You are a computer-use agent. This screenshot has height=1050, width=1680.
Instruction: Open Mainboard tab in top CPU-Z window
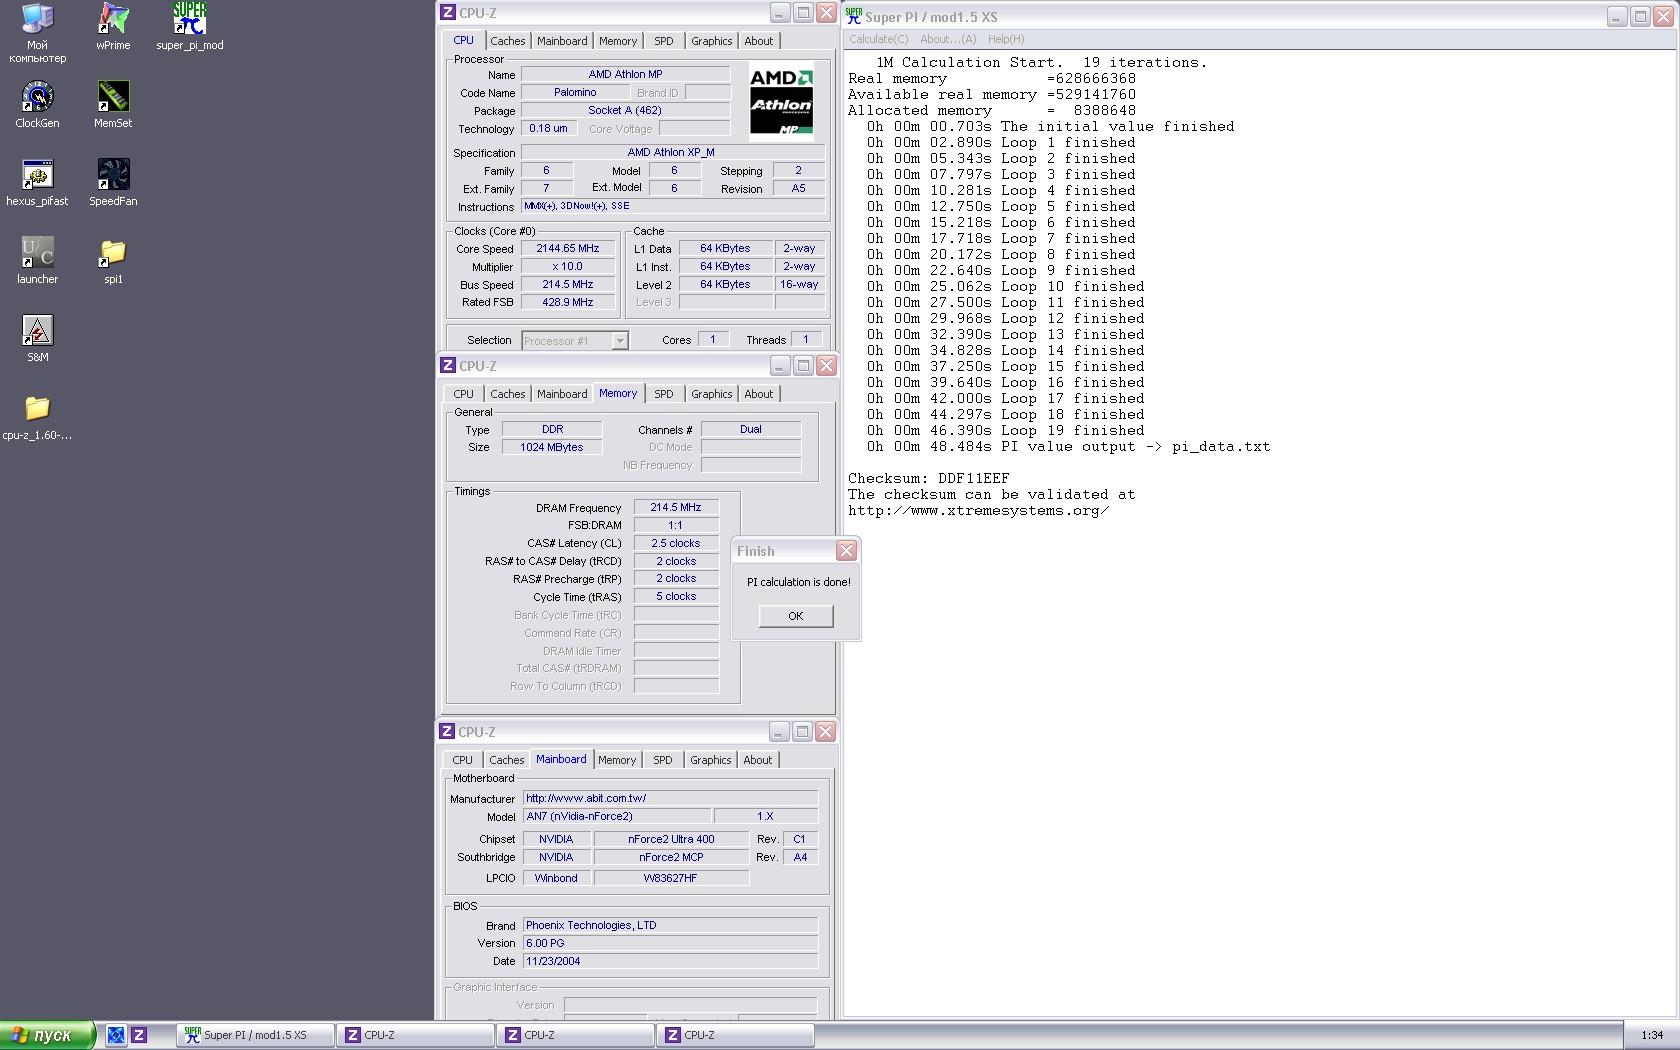562,41
